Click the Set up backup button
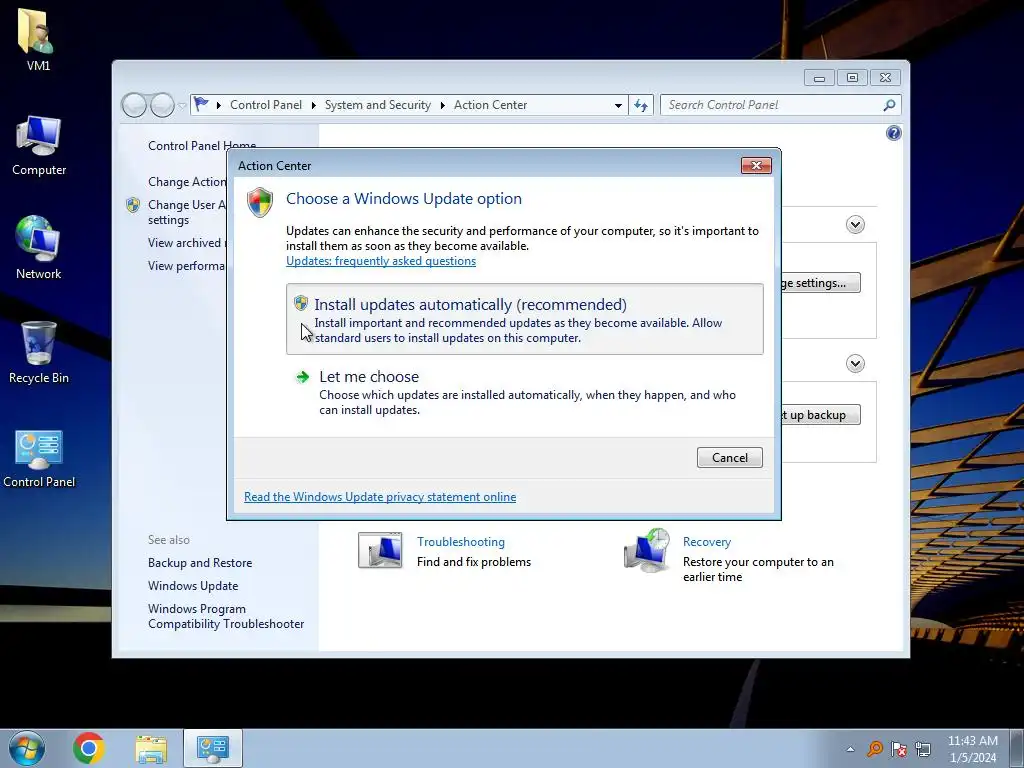The image size is (1024, 768). click(821, 415)
